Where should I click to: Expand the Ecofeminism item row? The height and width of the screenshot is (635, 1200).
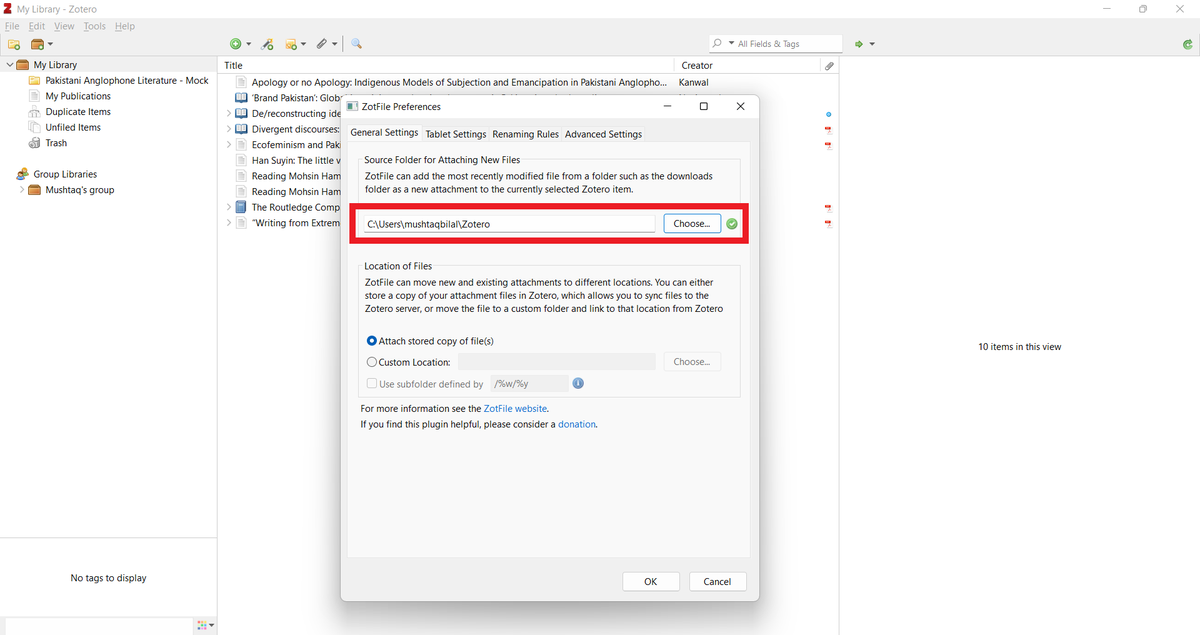pos(229,145)
